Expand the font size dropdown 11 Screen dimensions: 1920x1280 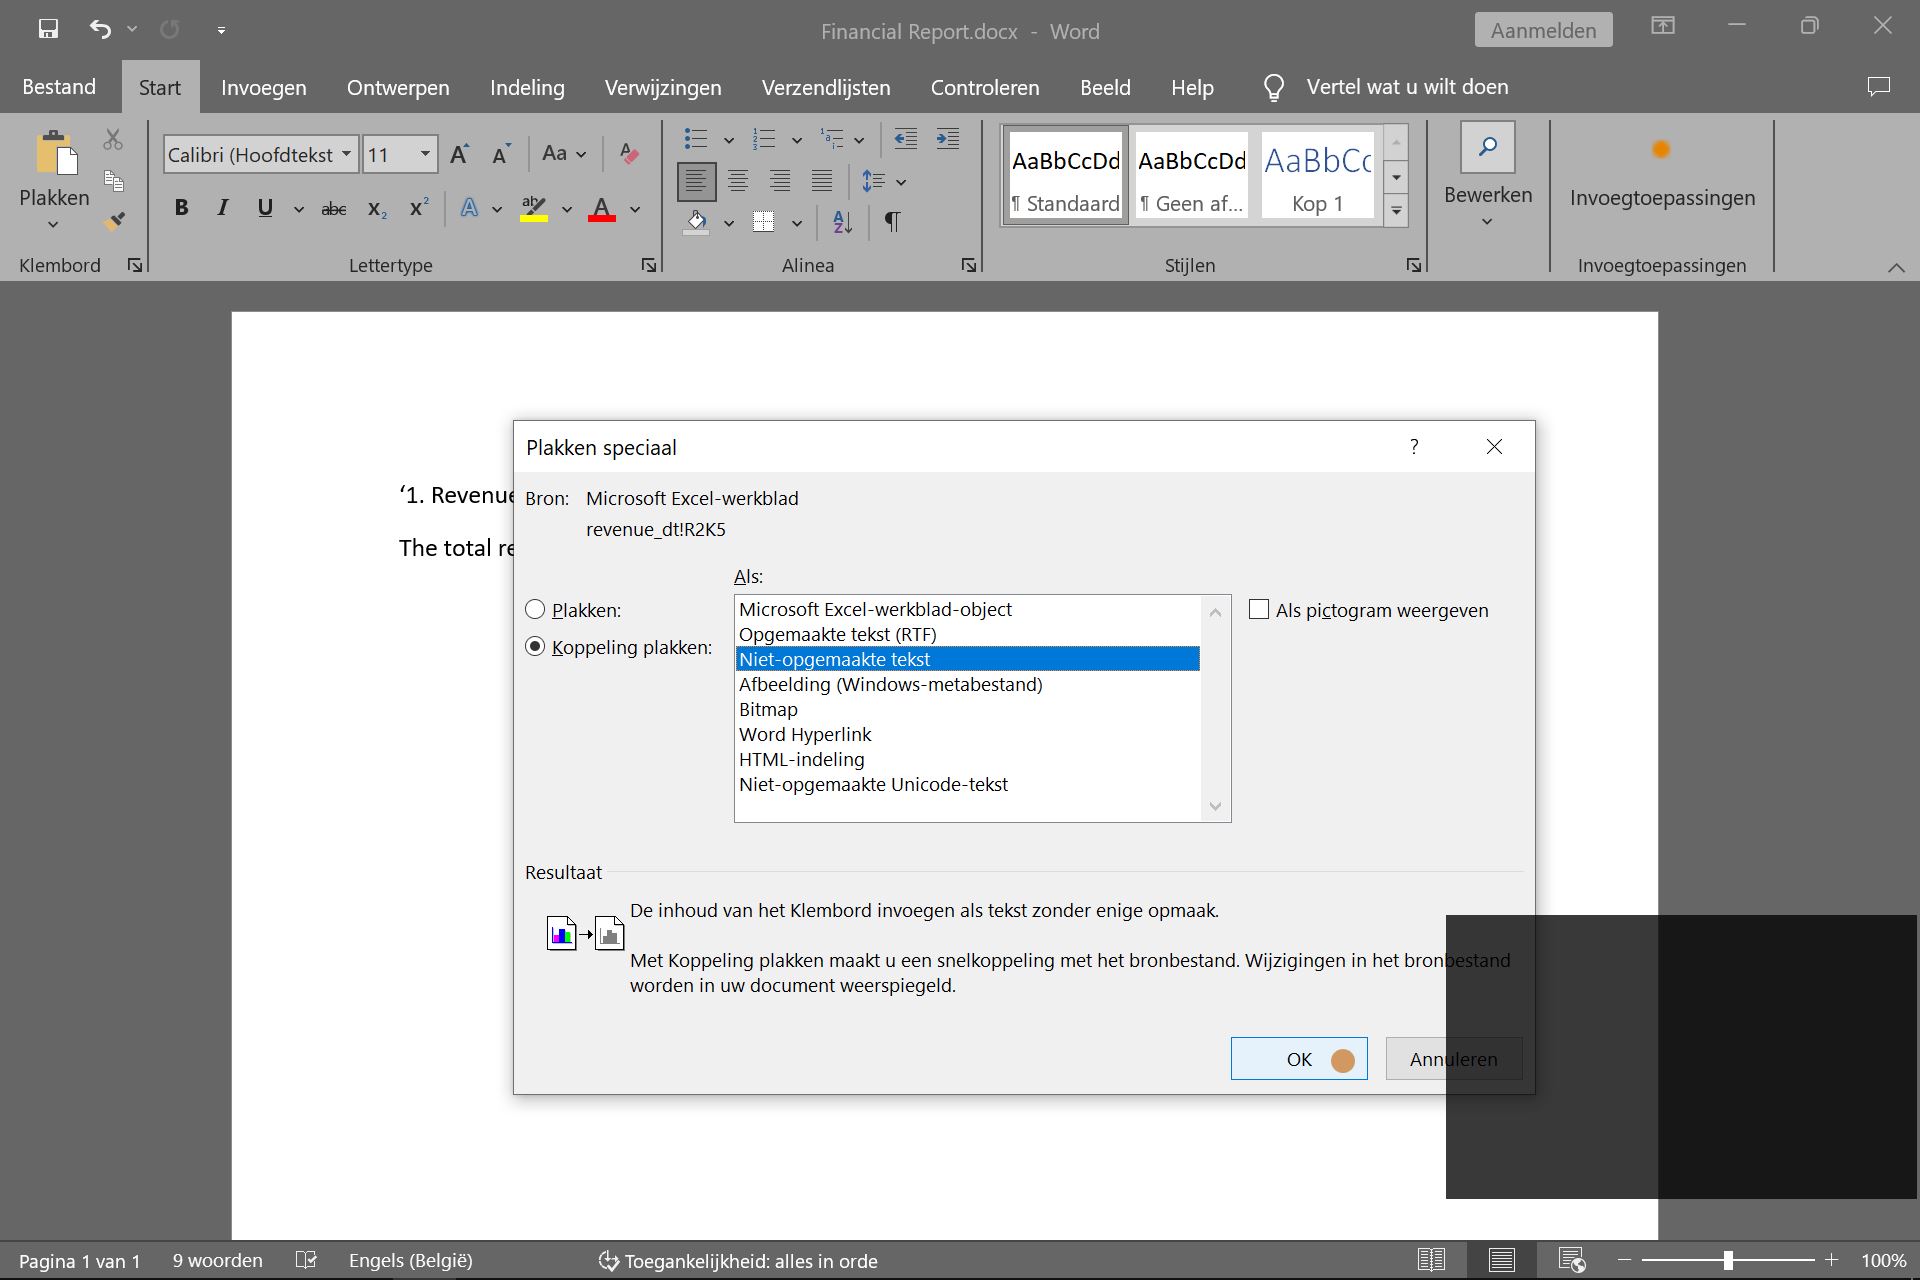426,153
